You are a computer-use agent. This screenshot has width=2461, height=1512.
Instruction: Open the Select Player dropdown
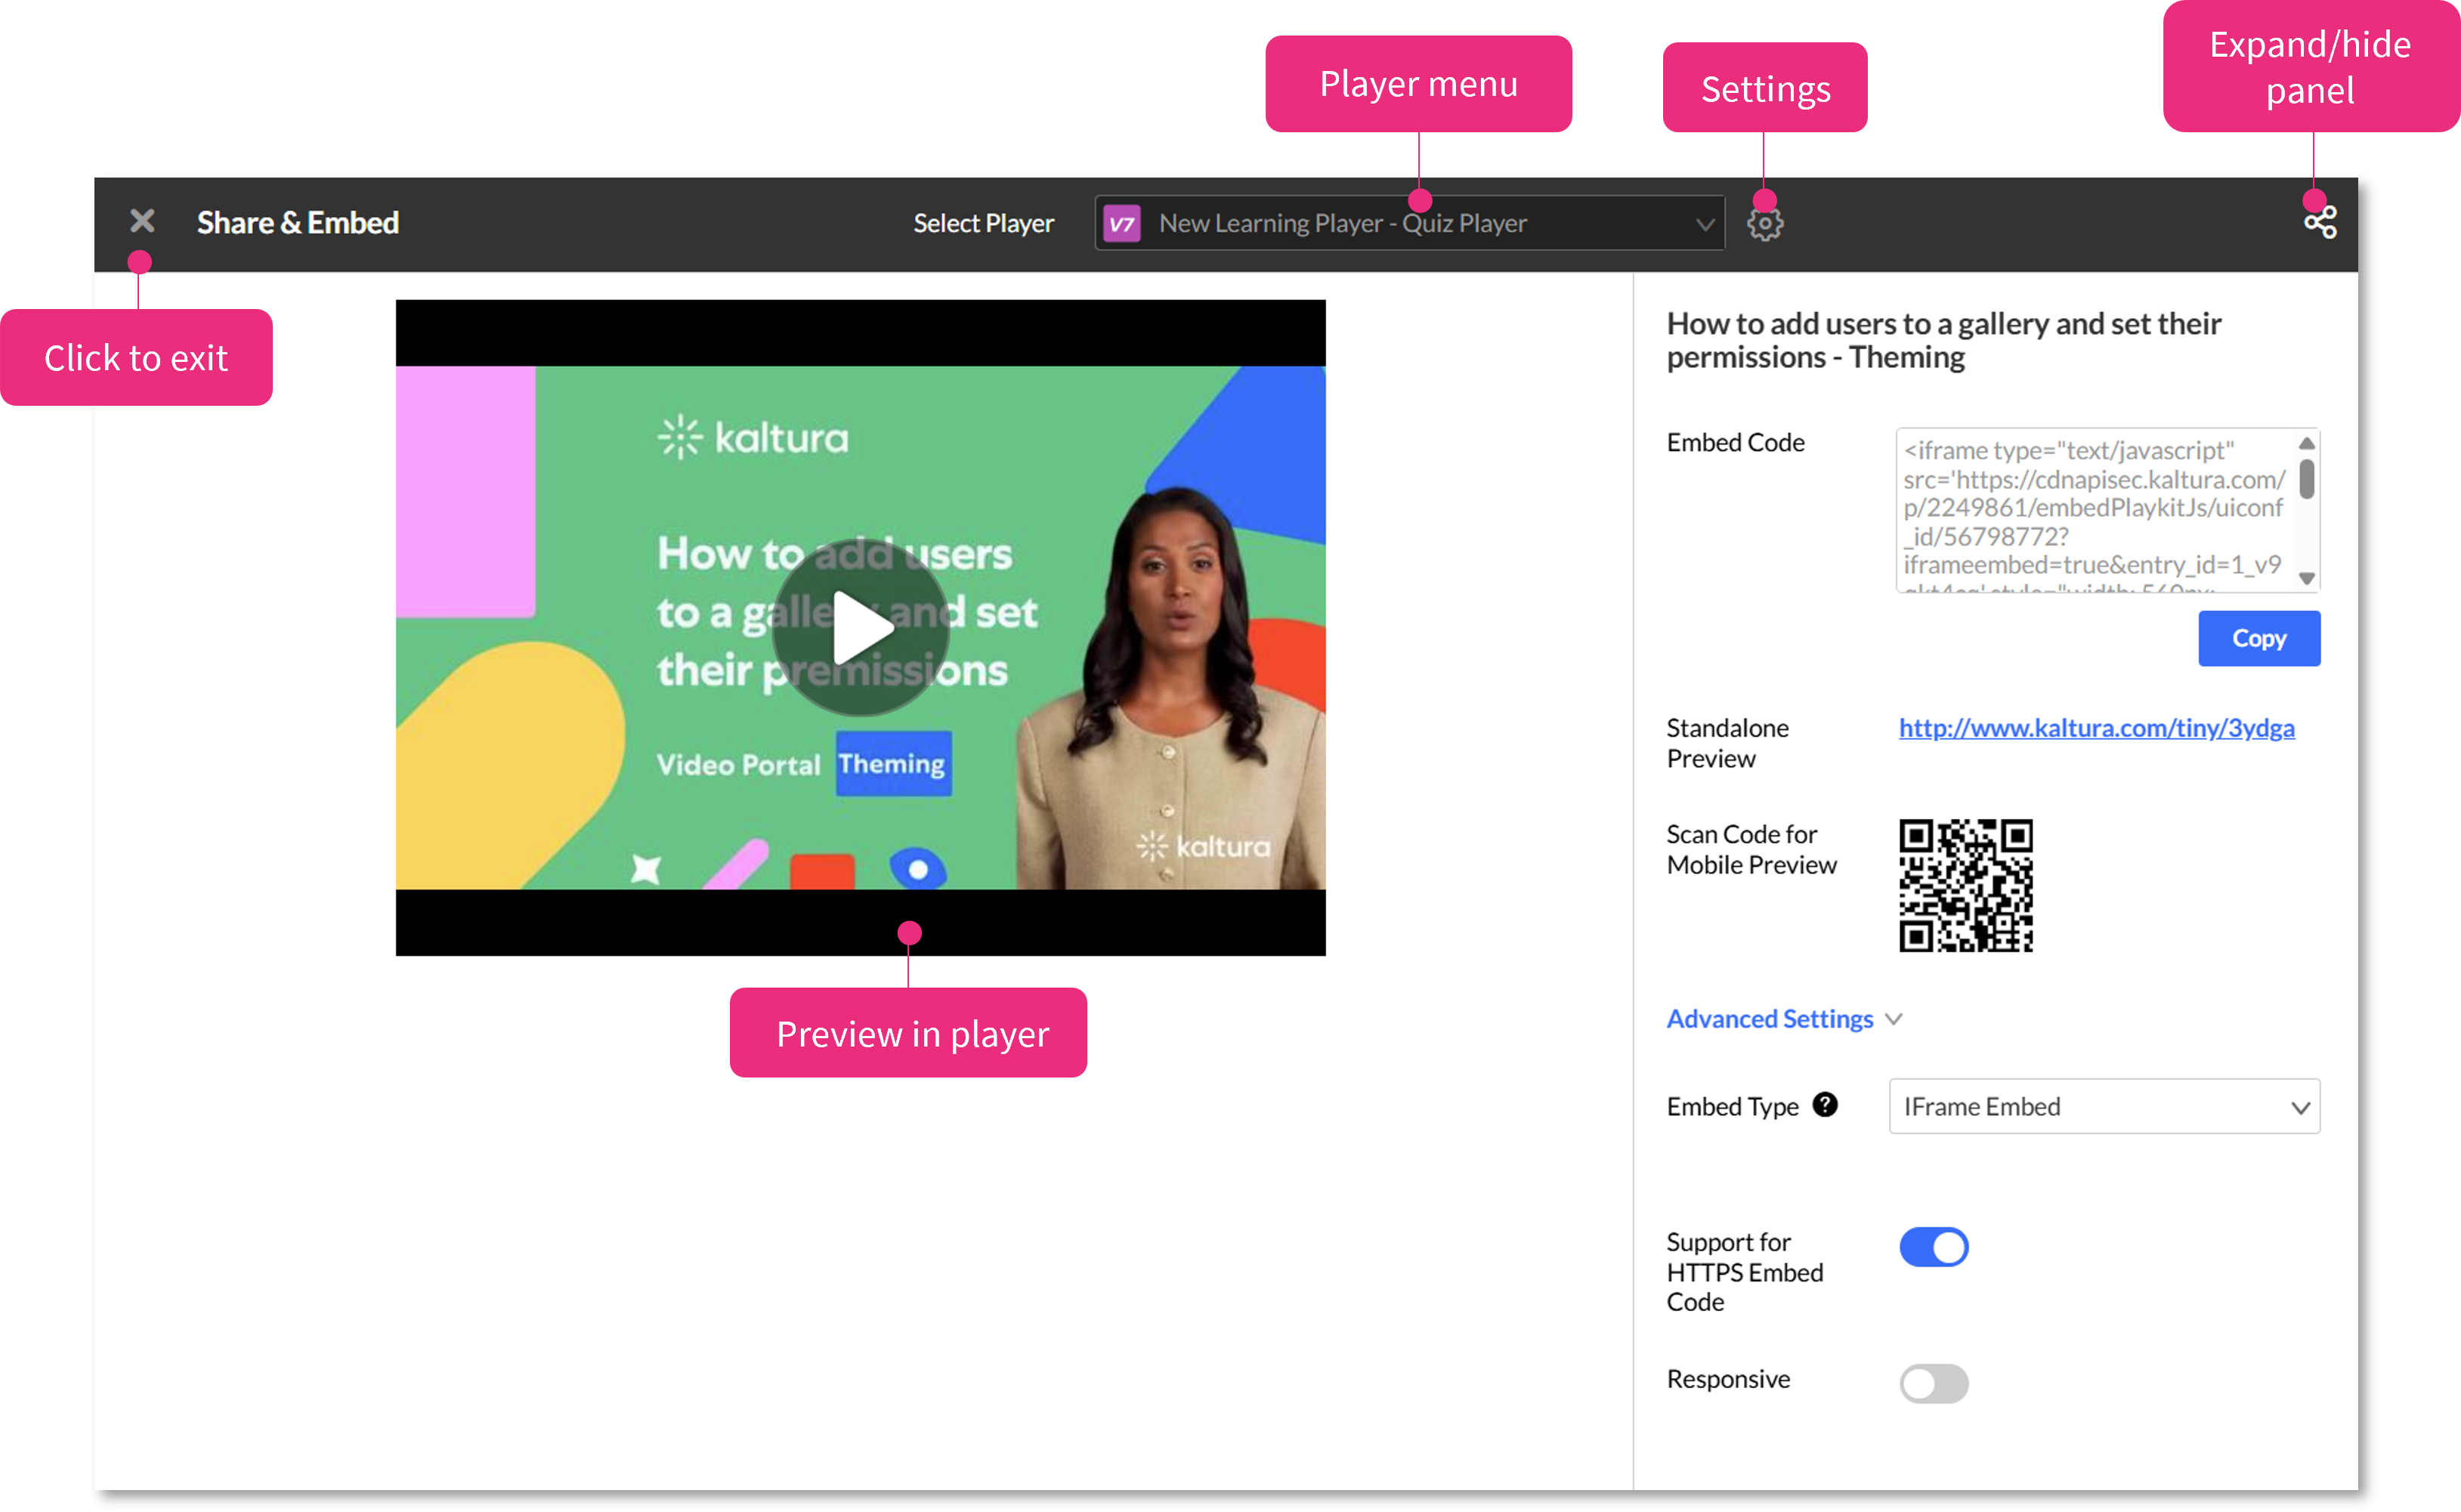[1410, 224]
